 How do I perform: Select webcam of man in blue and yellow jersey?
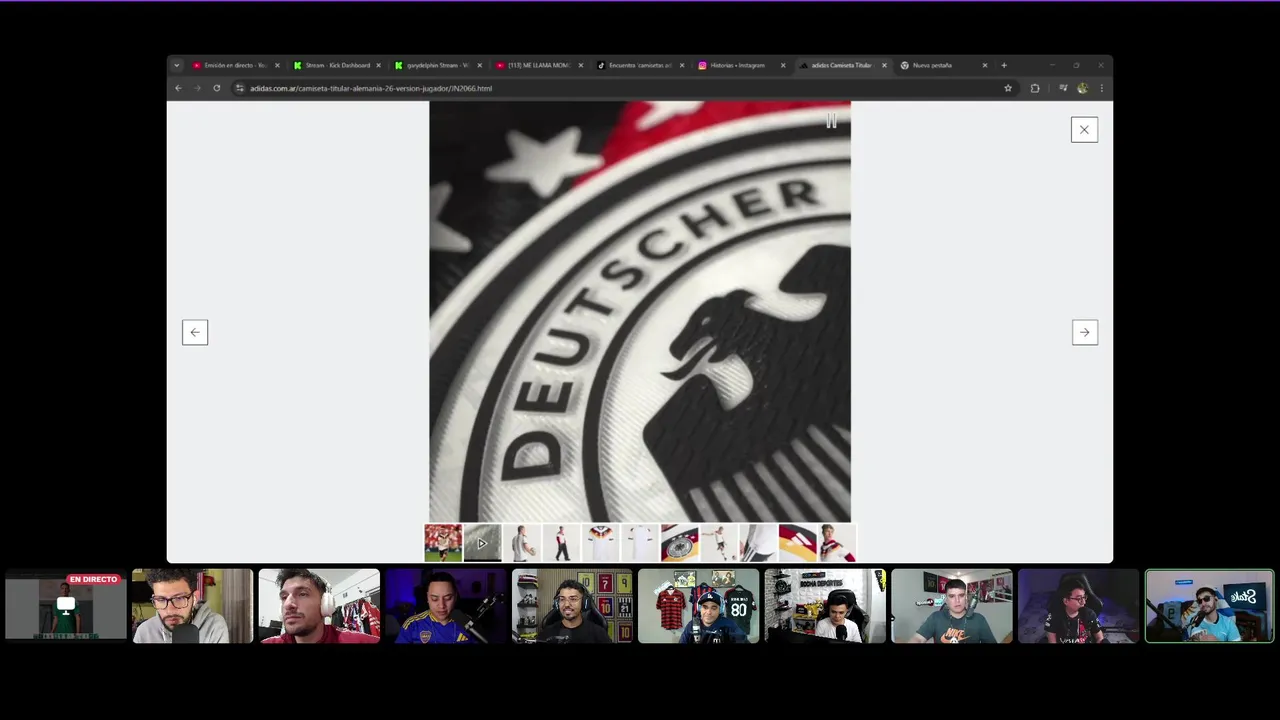pyautogui.click(x=445, y=606)
